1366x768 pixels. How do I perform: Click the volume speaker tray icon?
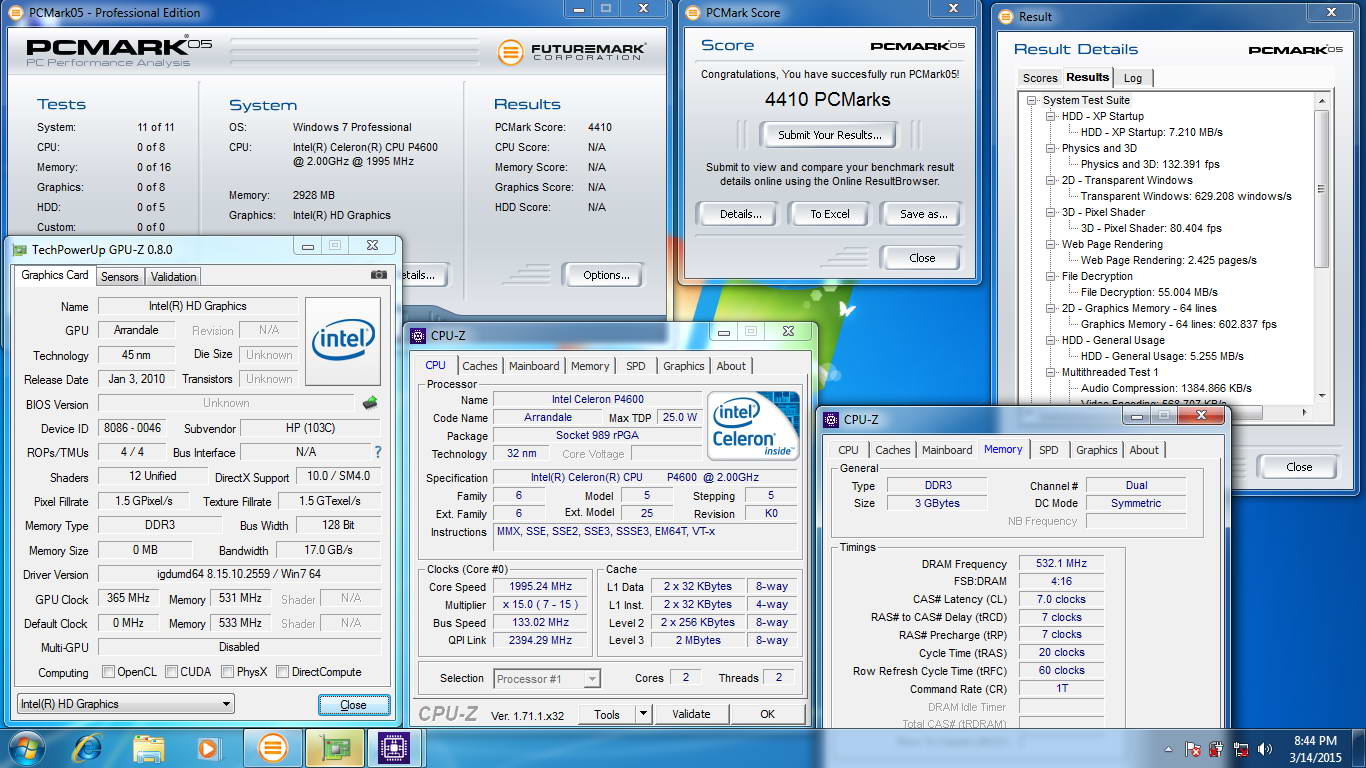click(x=1265, y=748)
